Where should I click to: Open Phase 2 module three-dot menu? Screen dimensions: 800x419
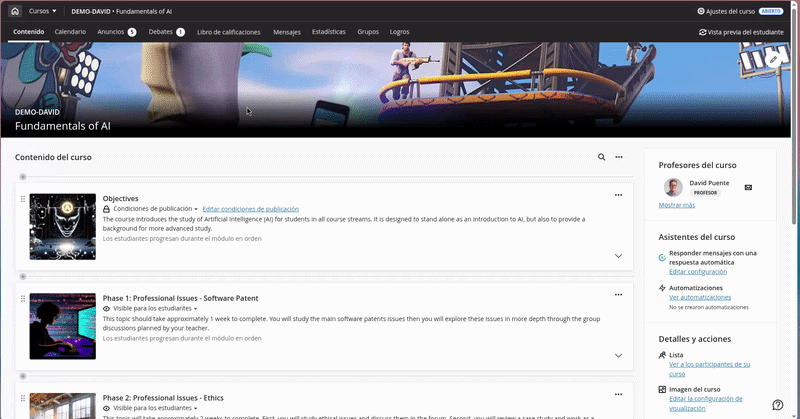[x=618, y=394]
